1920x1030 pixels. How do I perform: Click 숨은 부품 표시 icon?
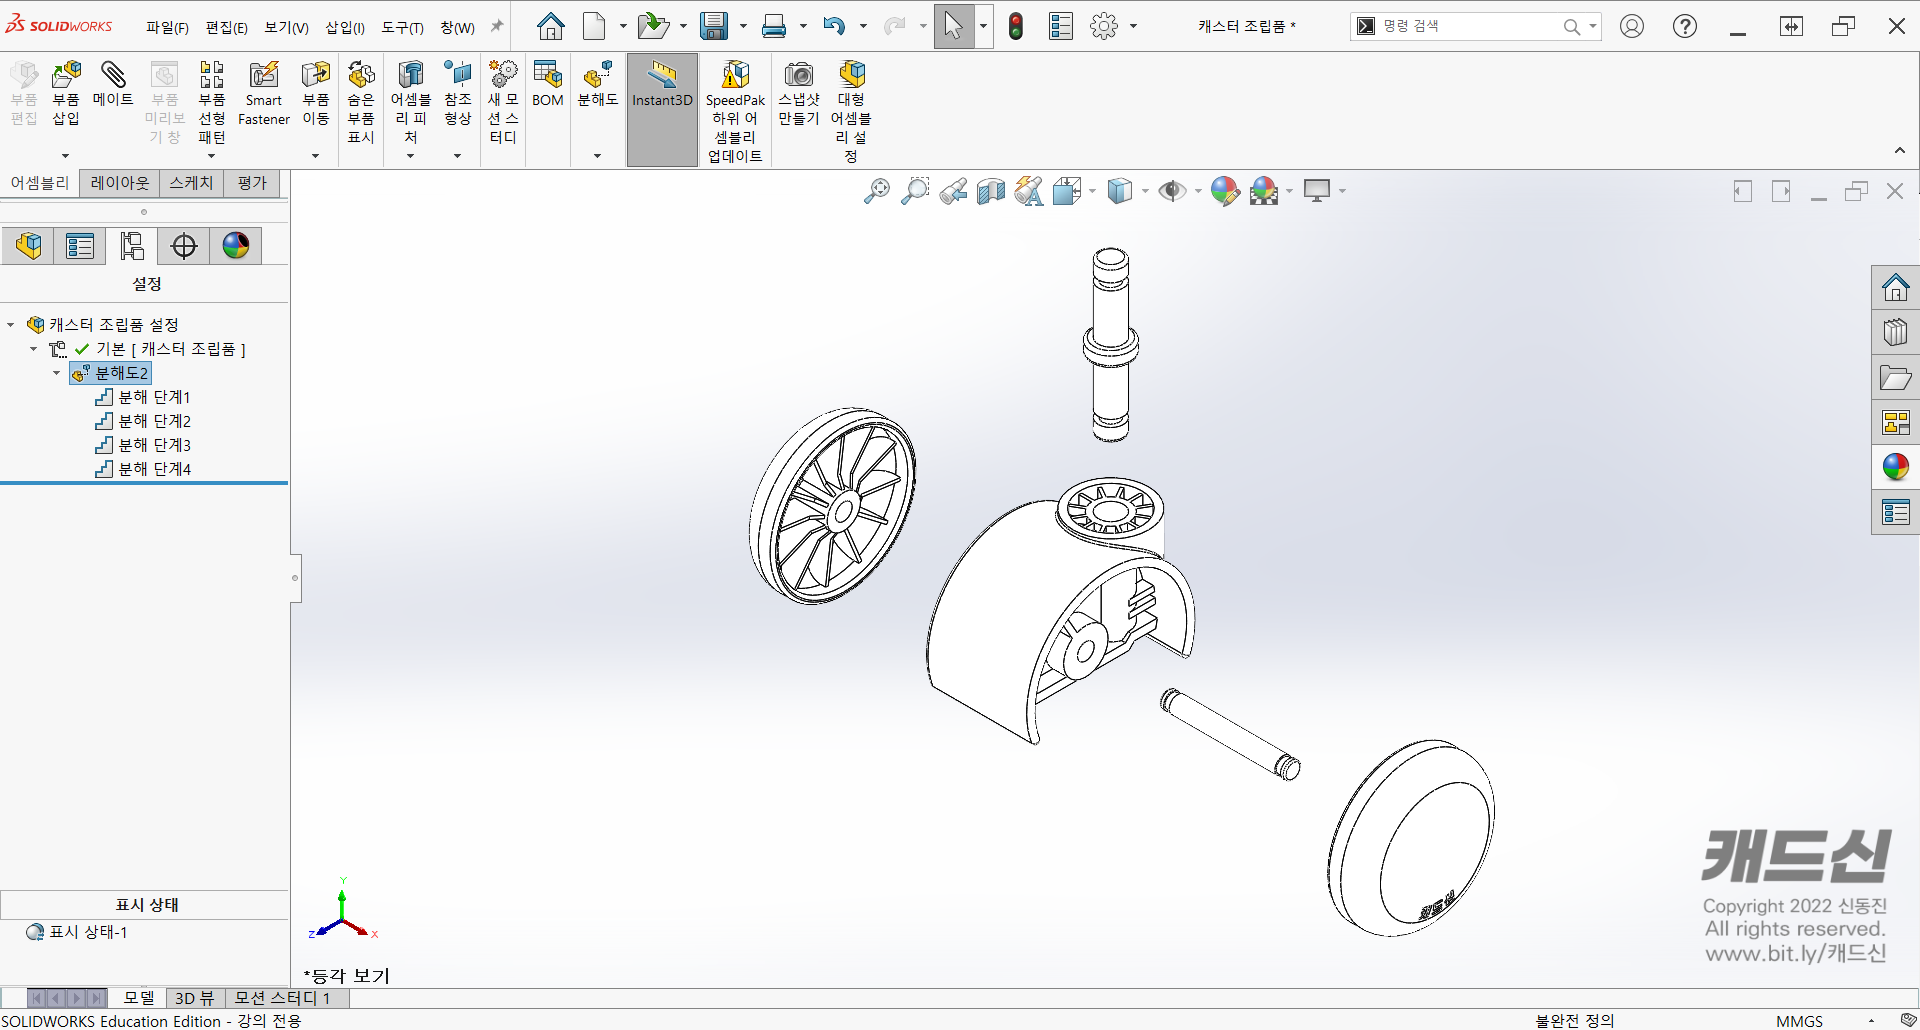point(361,75)
